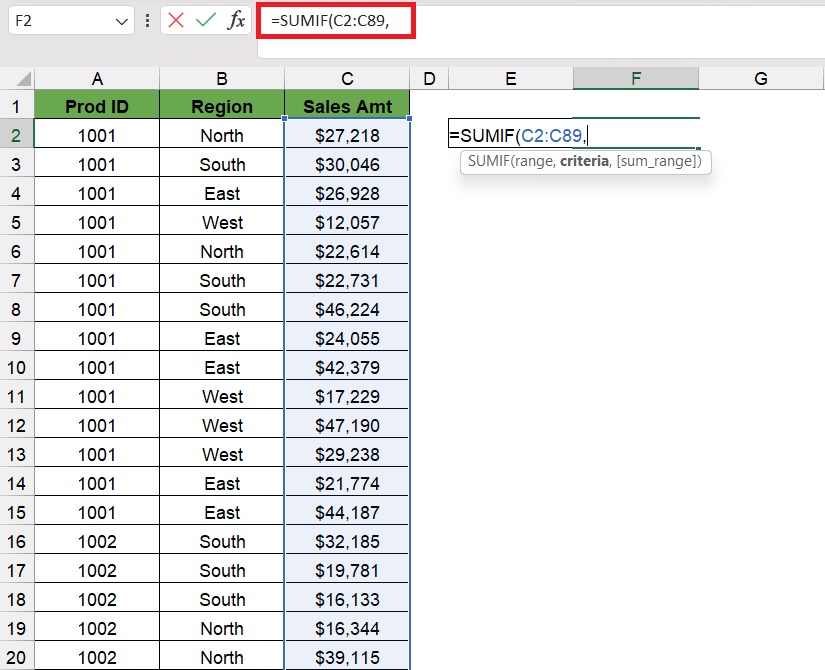Viewport: 825px width, 670px height.
Task: Select cell A16 with Prod ID 1002
Action: click(97, 542)
